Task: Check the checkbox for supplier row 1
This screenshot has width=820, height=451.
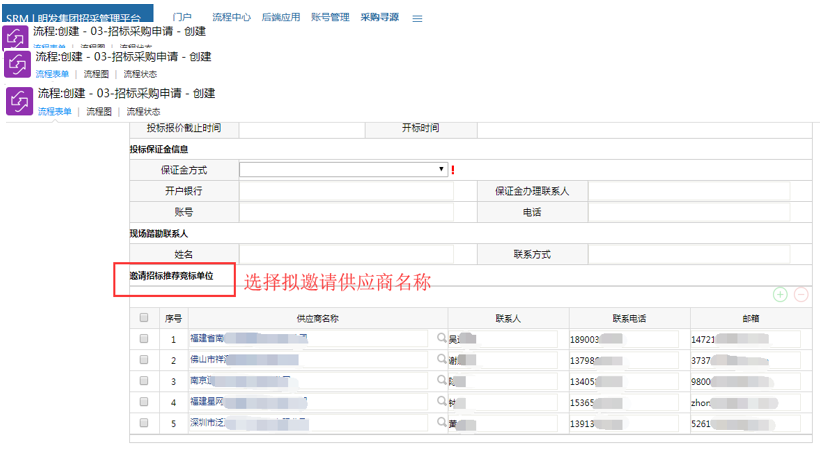Action: point(144,339)
